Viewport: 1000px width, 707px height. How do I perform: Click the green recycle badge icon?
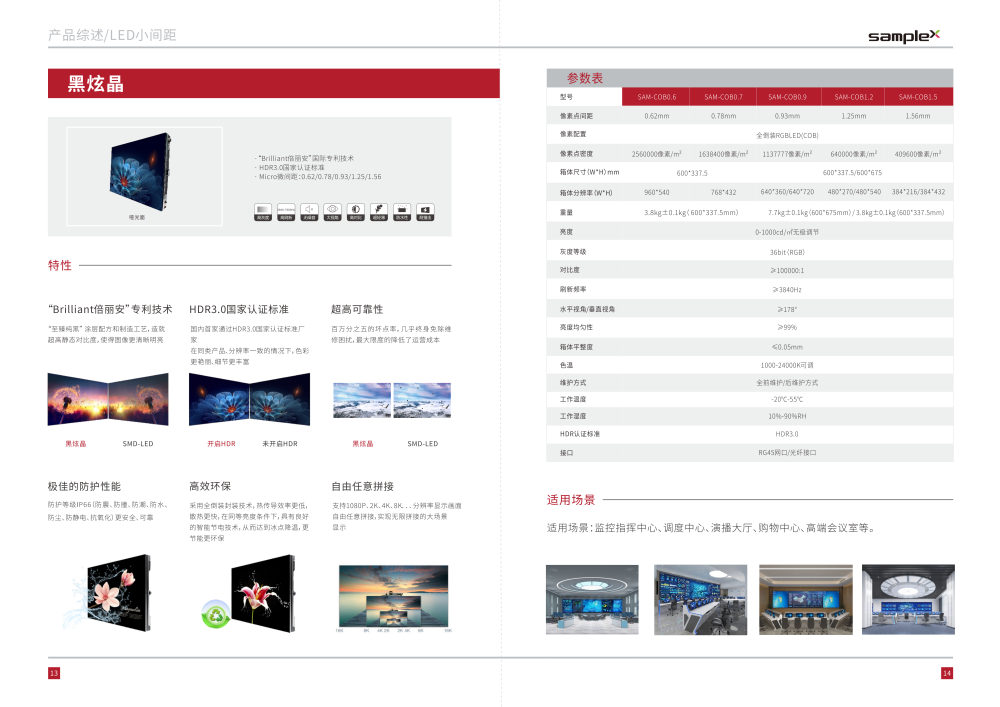coord(214,612)
